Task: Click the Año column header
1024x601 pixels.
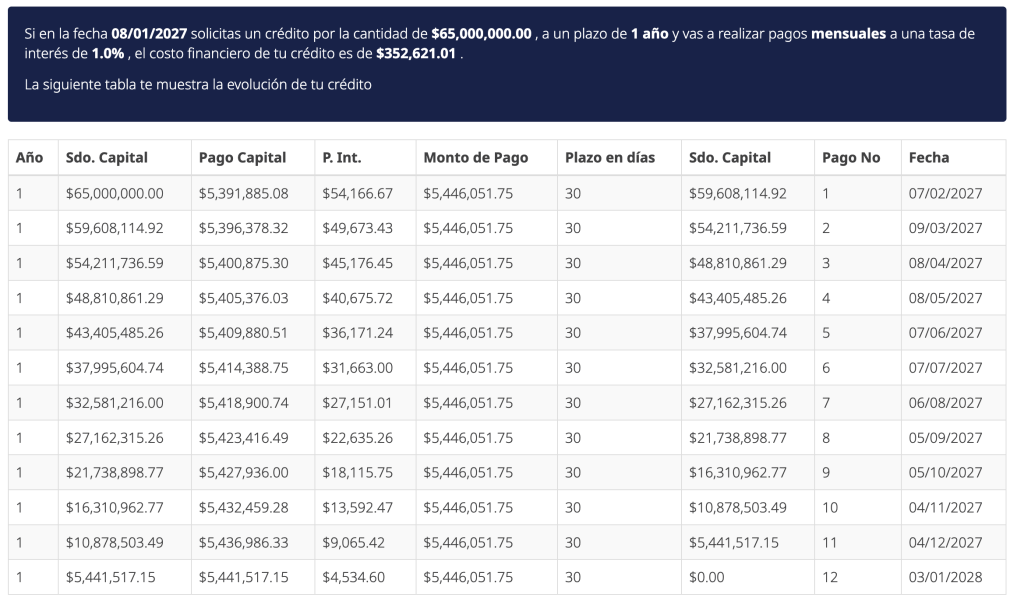Action: [x=29, y=157]
